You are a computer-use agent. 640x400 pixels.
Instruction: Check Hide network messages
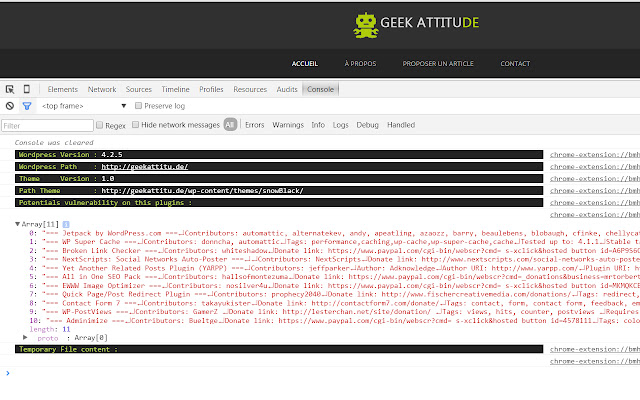[136, 124]
